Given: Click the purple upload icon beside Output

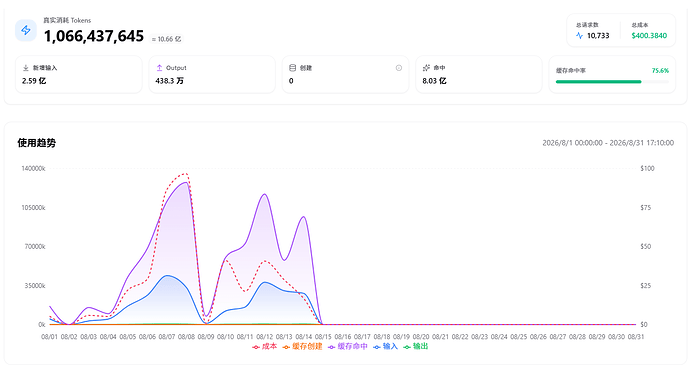Looking at the screenshot, I should click(159, 68).
